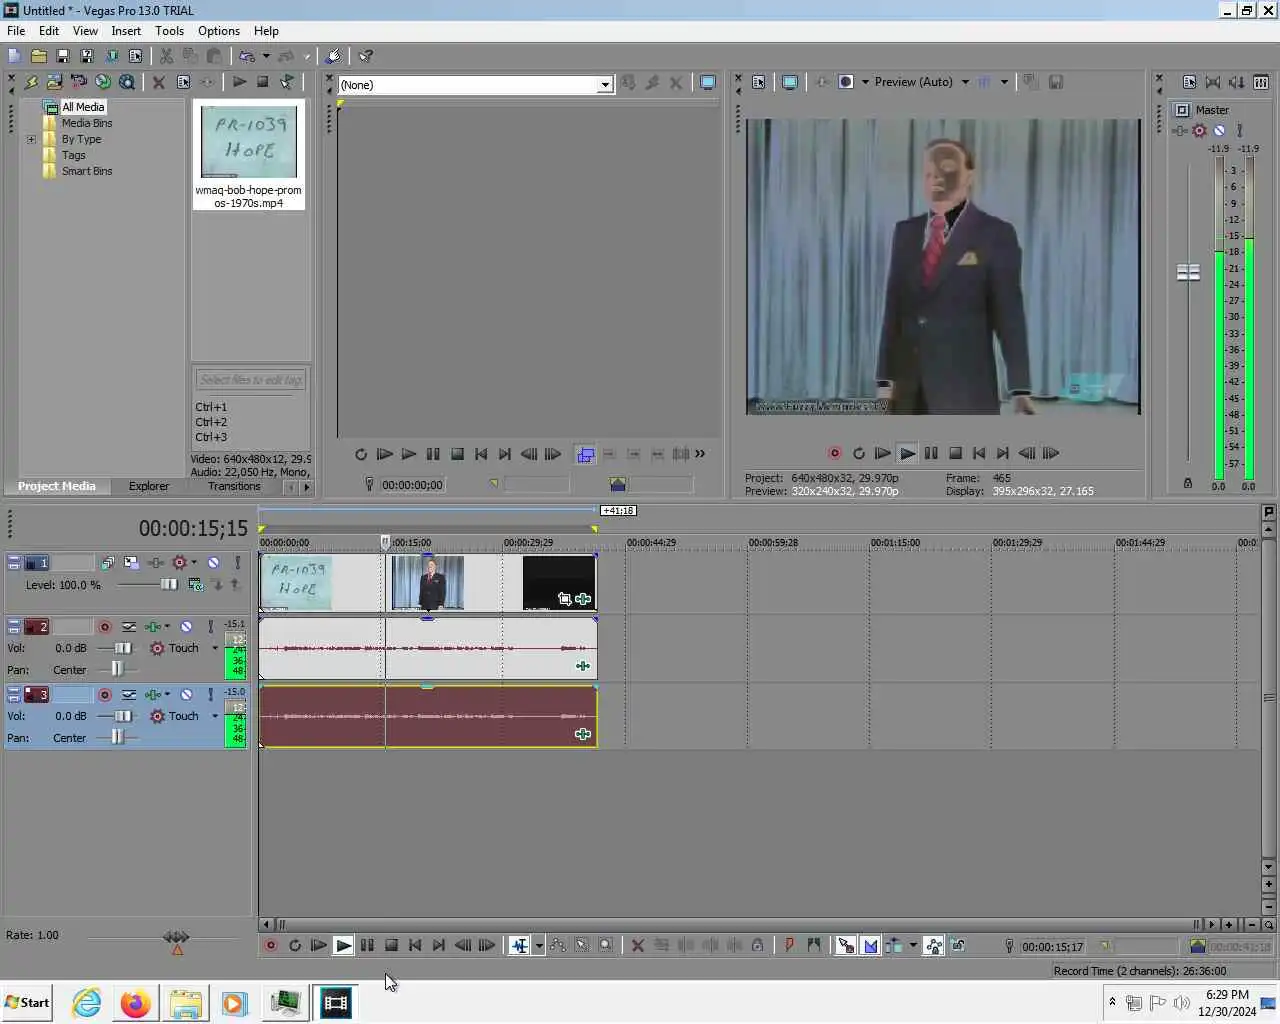Screen dimensions: 1280x1024
Task: Click the Windows Start button
Action: [27, 1003]
